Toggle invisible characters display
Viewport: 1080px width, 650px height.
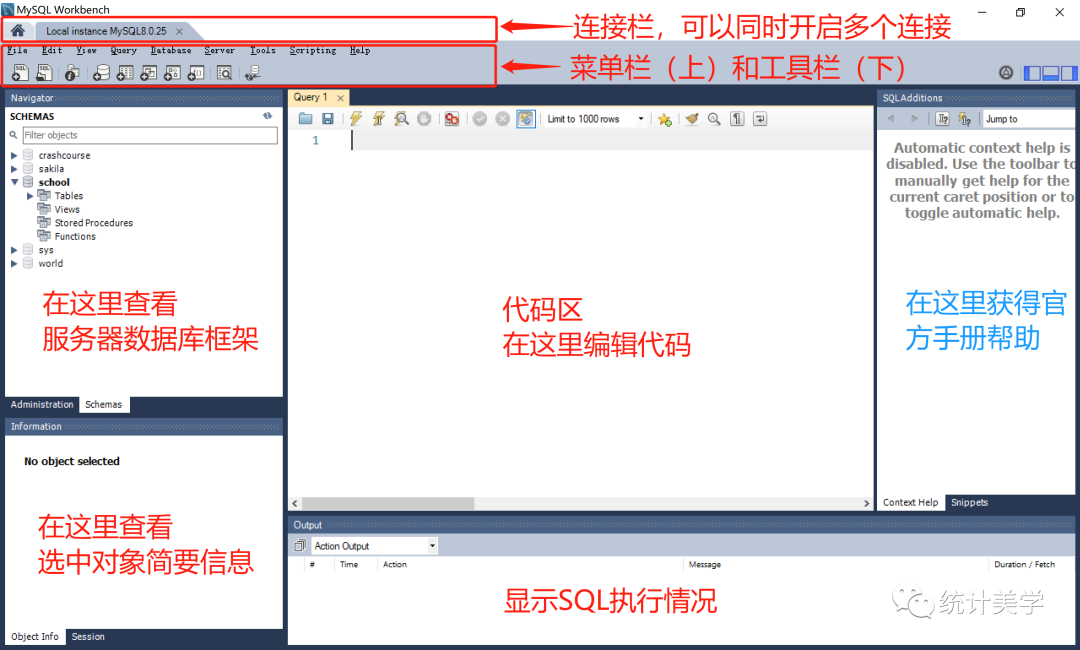pos(737,119)
